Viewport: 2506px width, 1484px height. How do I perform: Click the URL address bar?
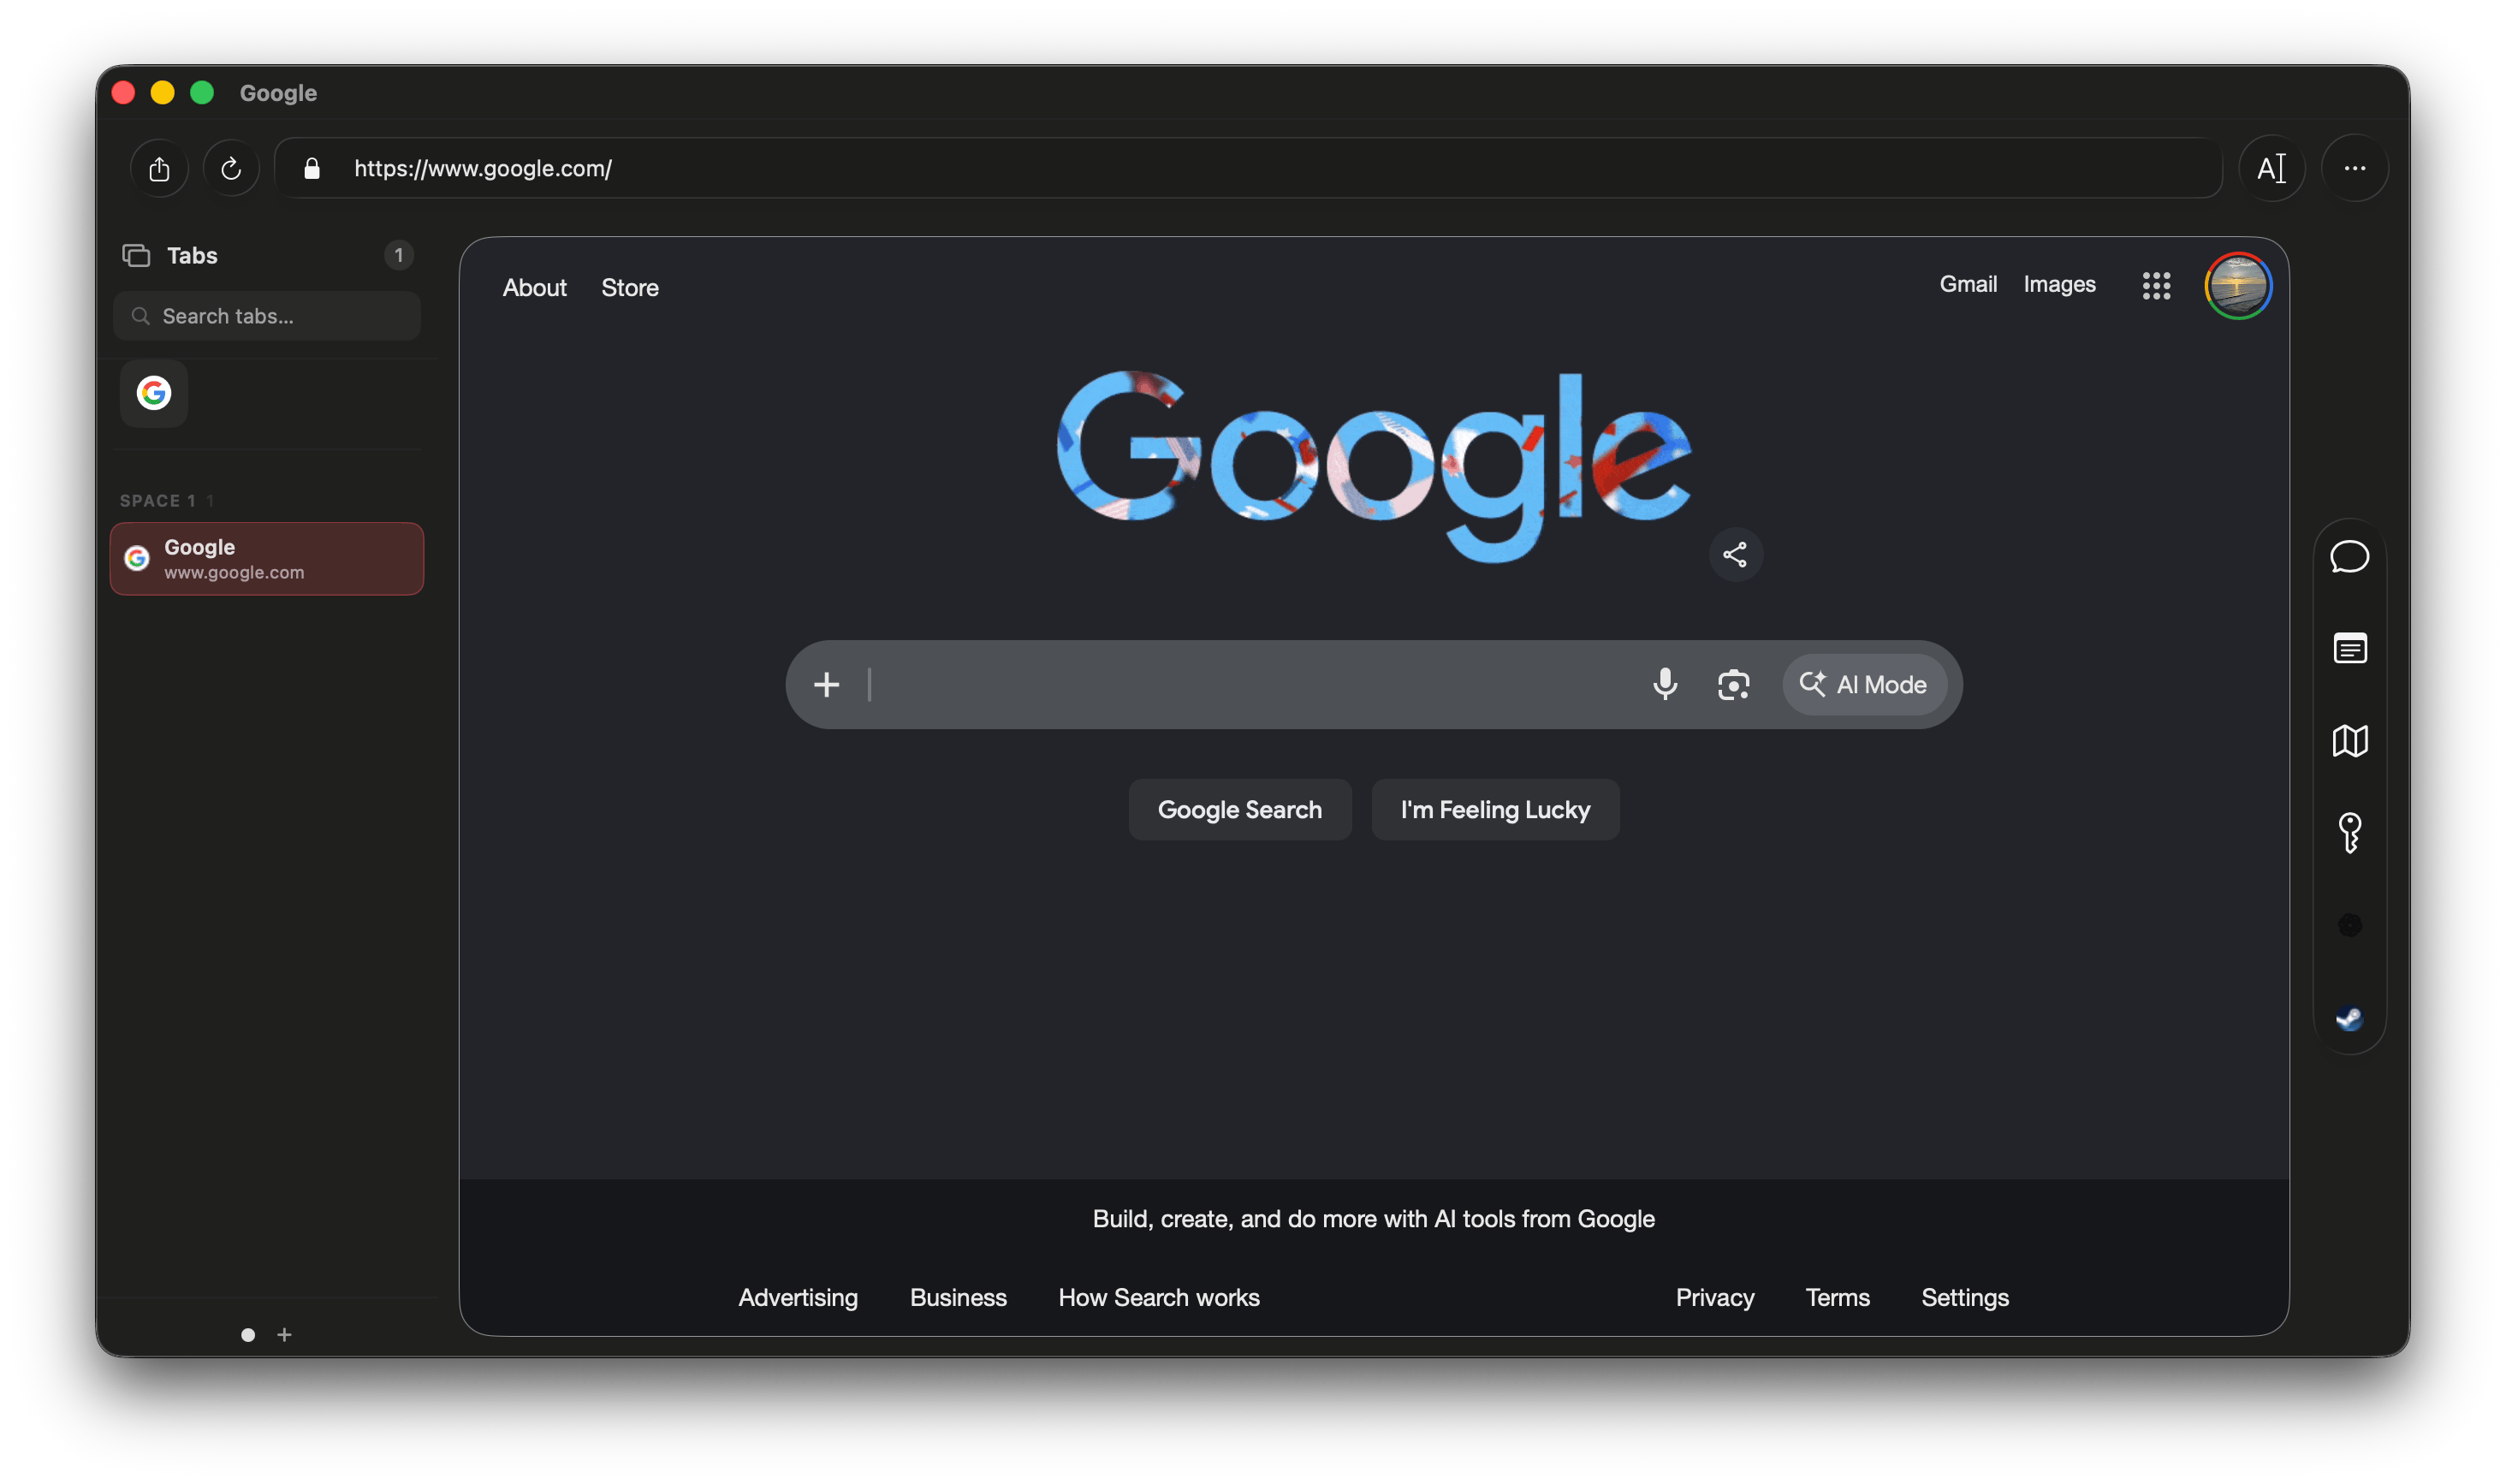pos(1248,168)
